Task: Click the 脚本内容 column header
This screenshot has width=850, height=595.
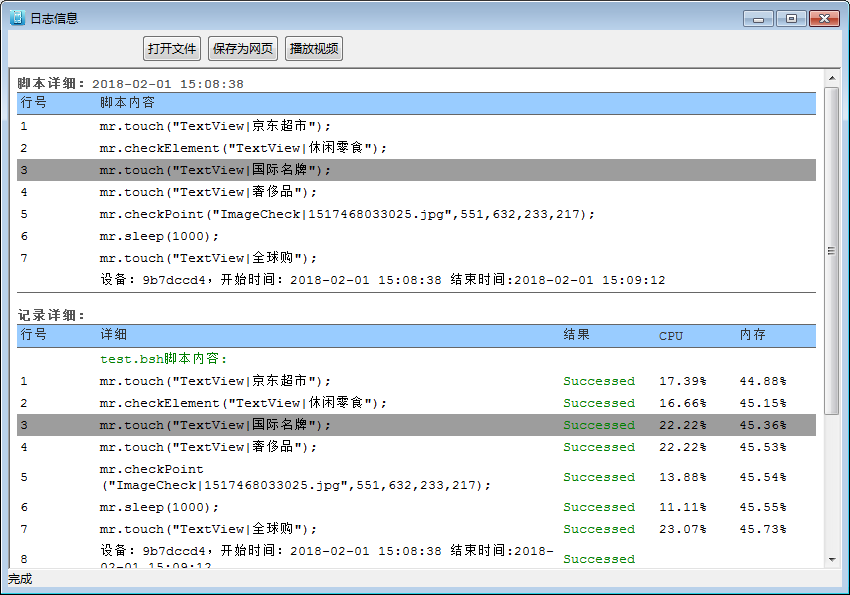Action: click(127, 103)
